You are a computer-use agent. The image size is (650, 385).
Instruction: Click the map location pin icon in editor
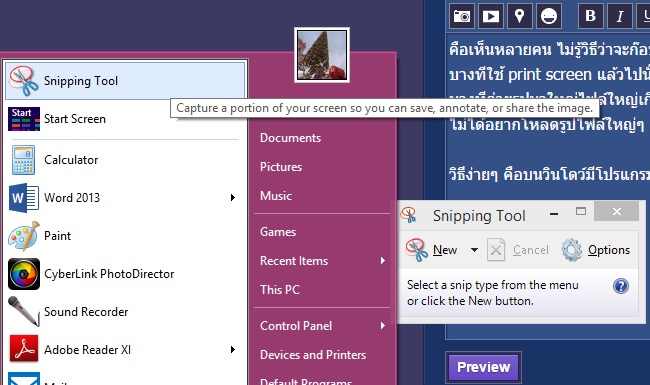519,16
